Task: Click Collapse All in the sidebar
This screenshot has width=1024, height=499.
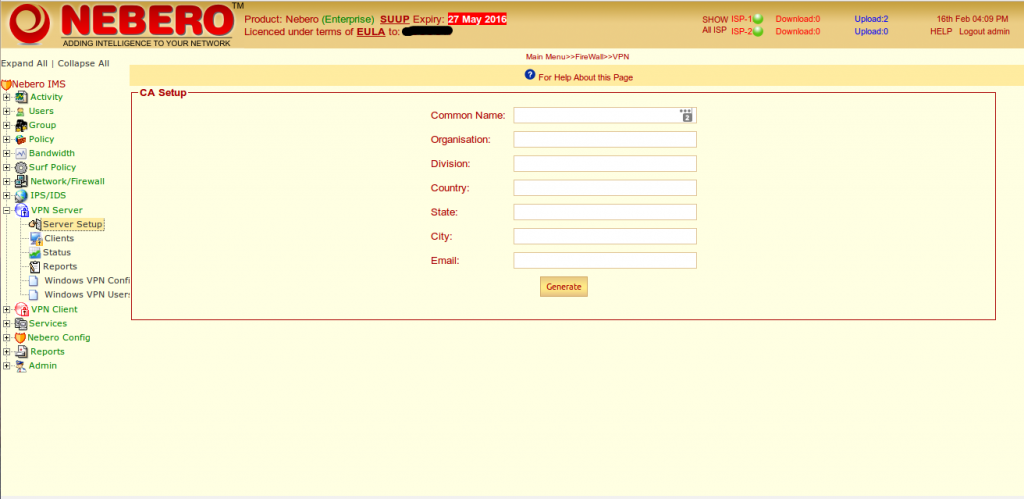Action: click(83, 63)
